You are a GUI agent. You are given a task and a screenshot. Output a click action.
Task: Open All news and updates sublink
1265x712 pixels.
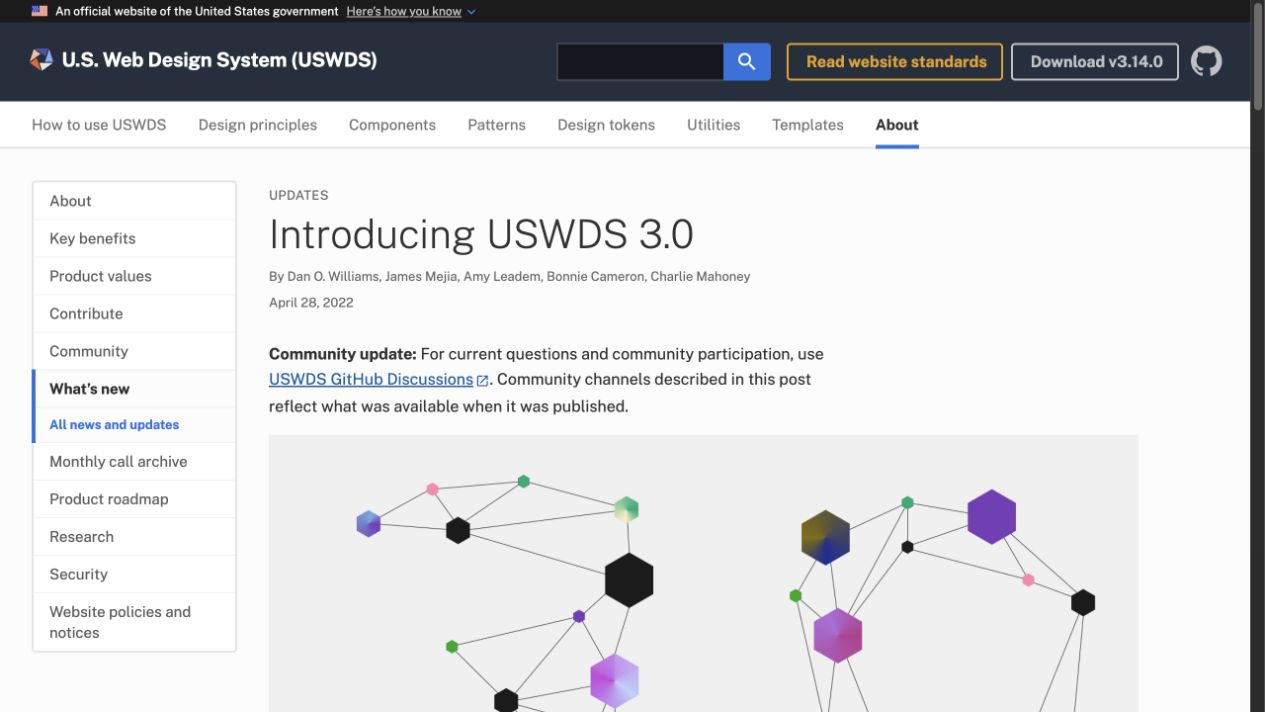coord(134,425)
